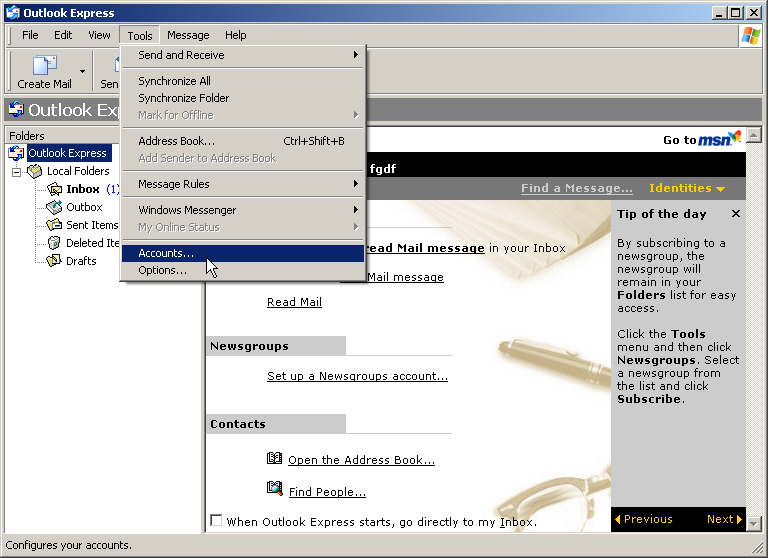Click the Newsgroups section heading
Image resolution: width=768 pixels, height=558 pixels.
point(249,346)
